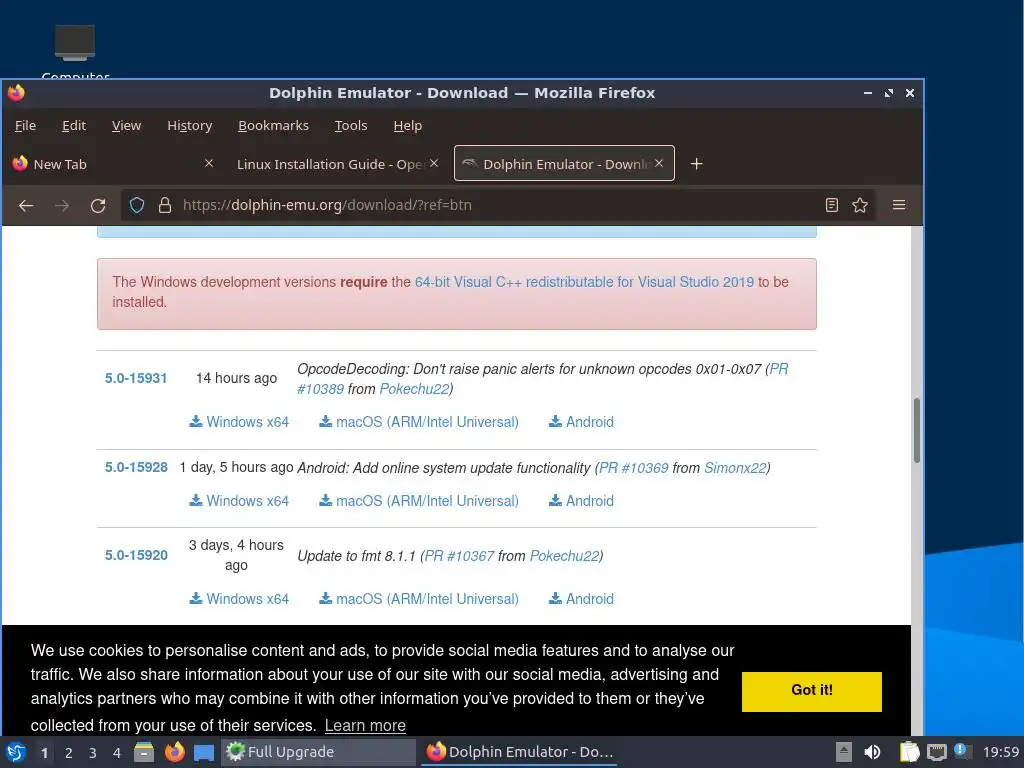Close the Linux Installation Guide tab
This screenshot has width=1024, height=768.
click(434, 163)
